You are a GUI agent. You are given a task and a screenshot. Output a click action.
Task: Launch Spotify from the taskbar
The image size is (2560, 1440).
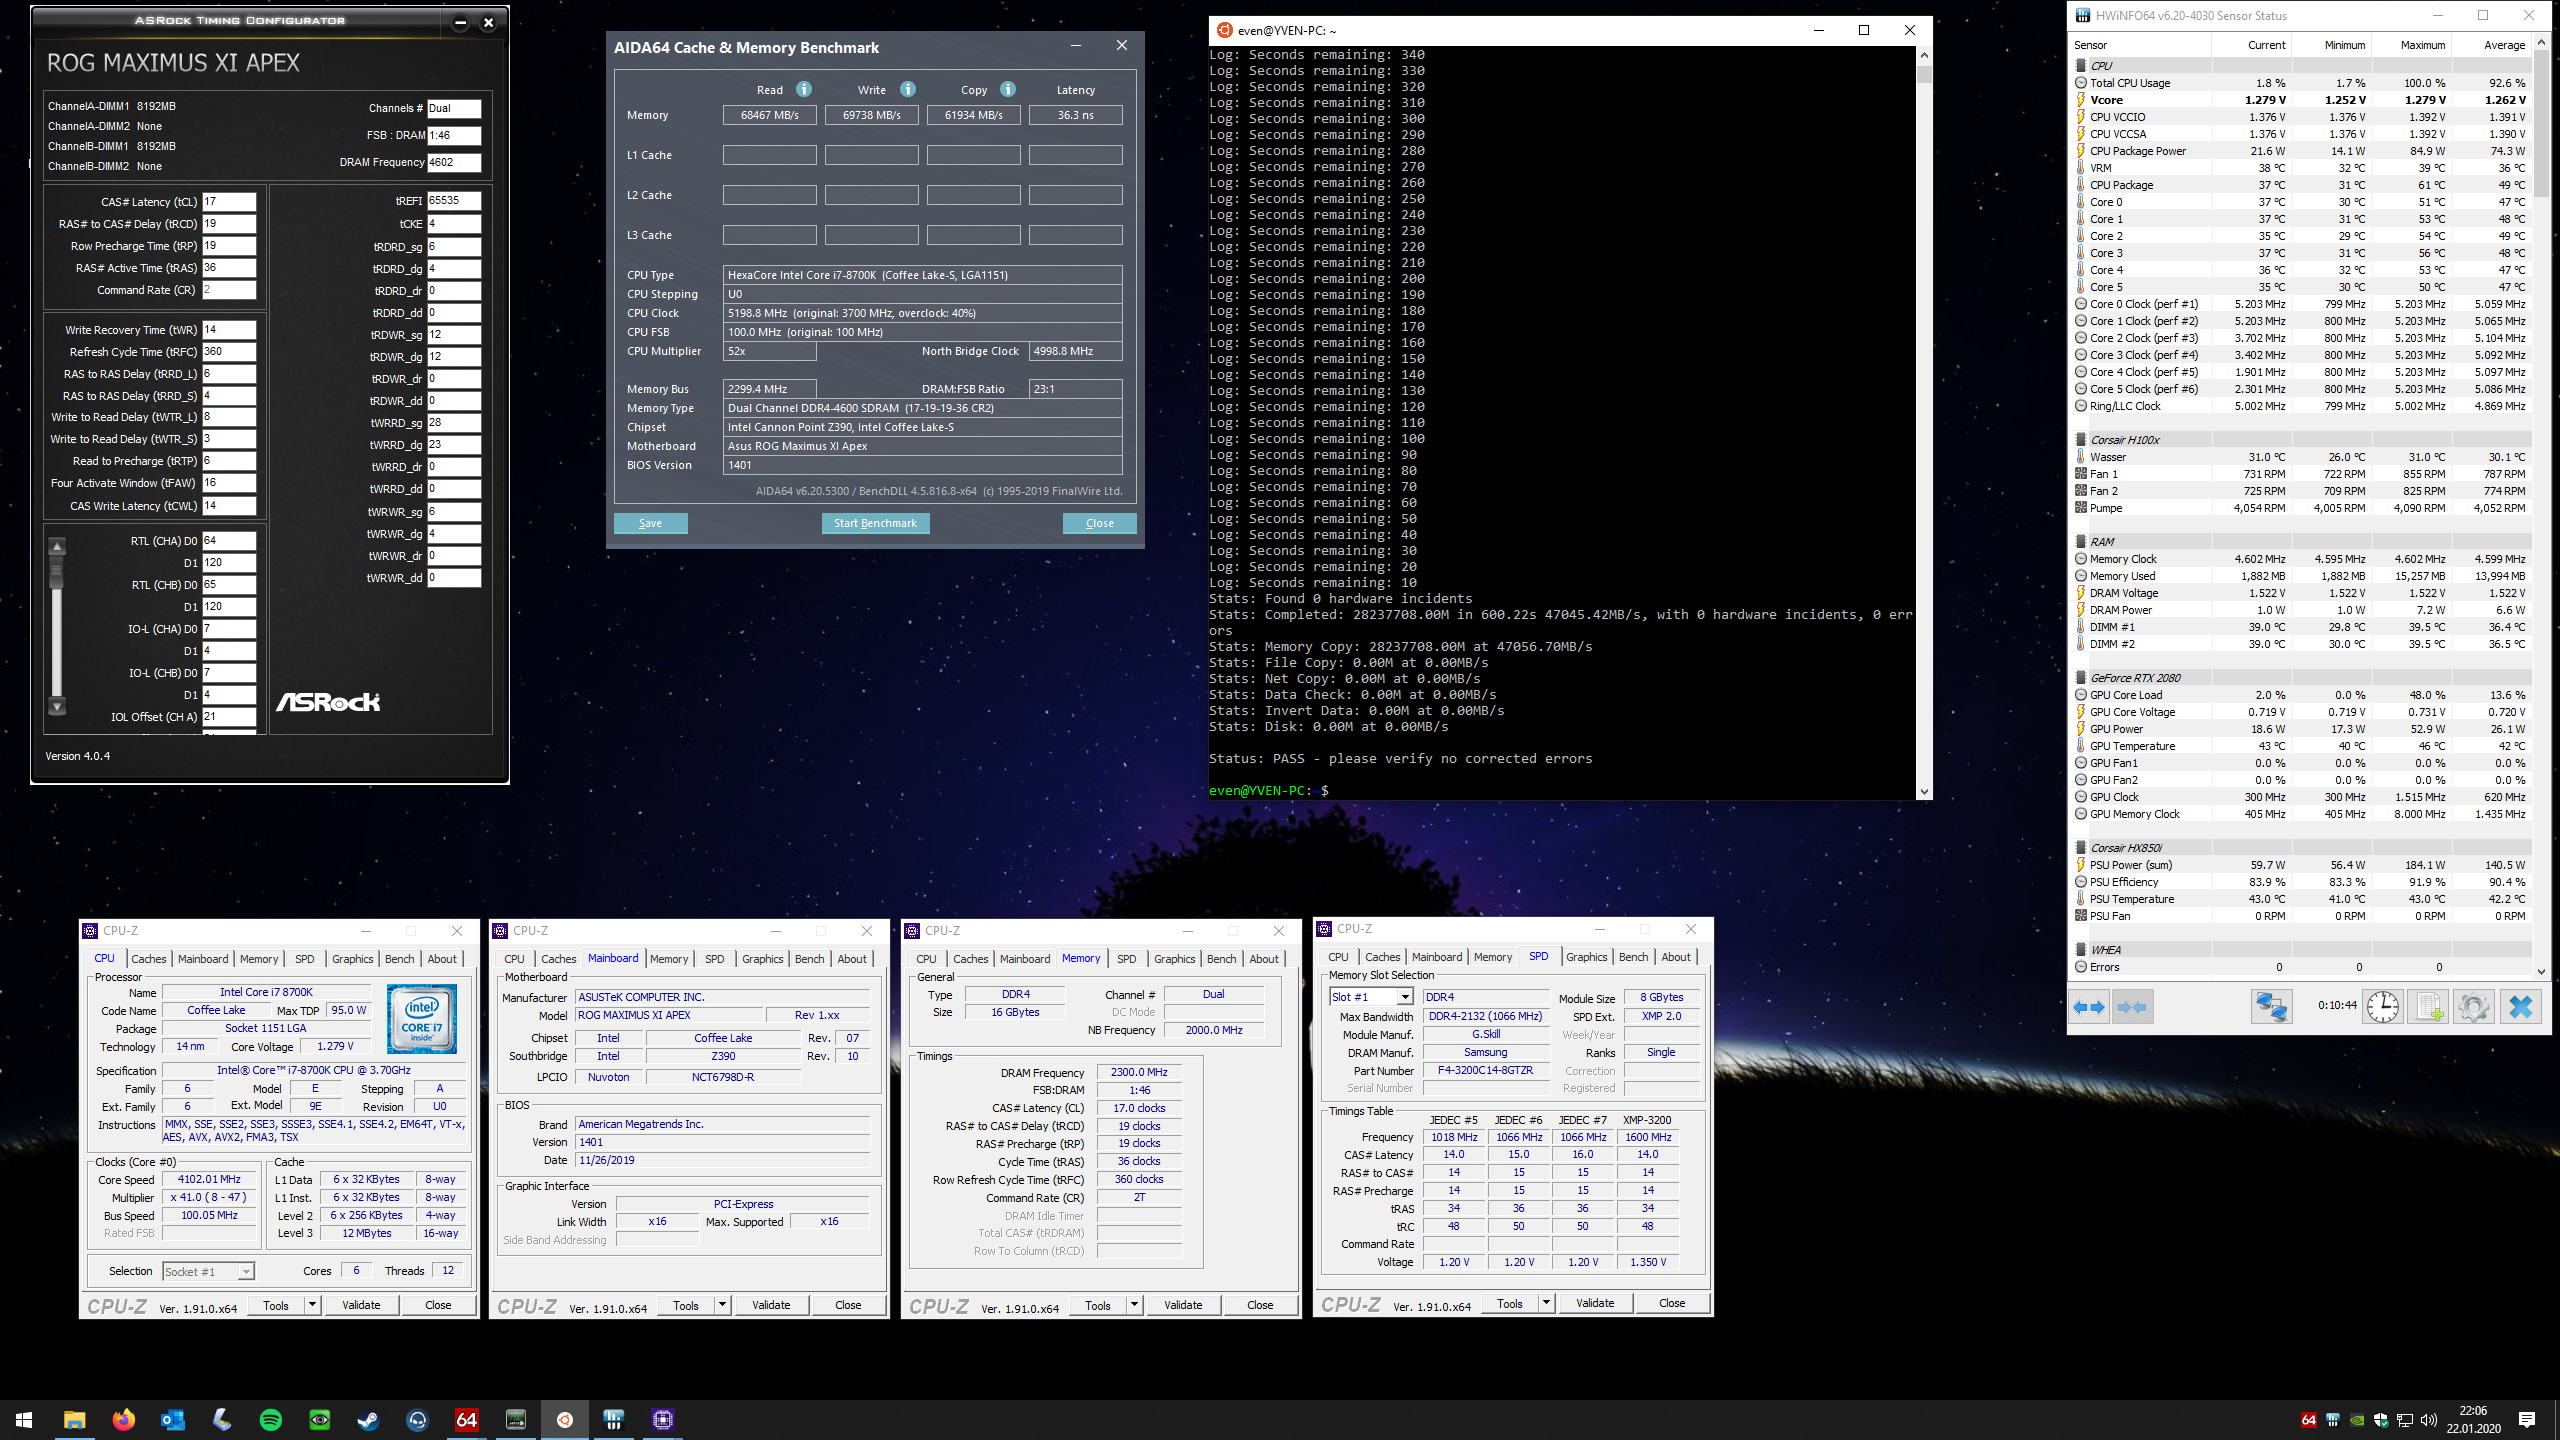point(271,1420)
